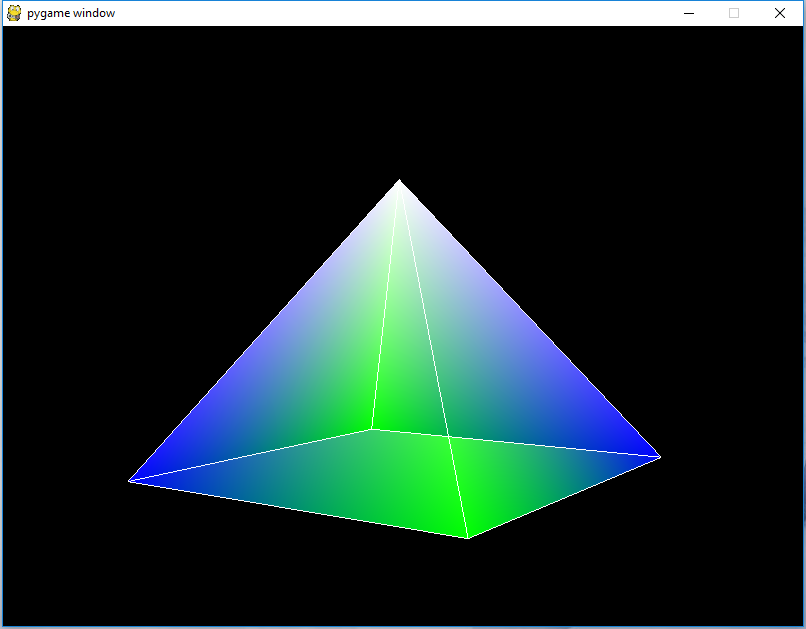
Task: Click the left bottom corner vertex
Action: 131,481
